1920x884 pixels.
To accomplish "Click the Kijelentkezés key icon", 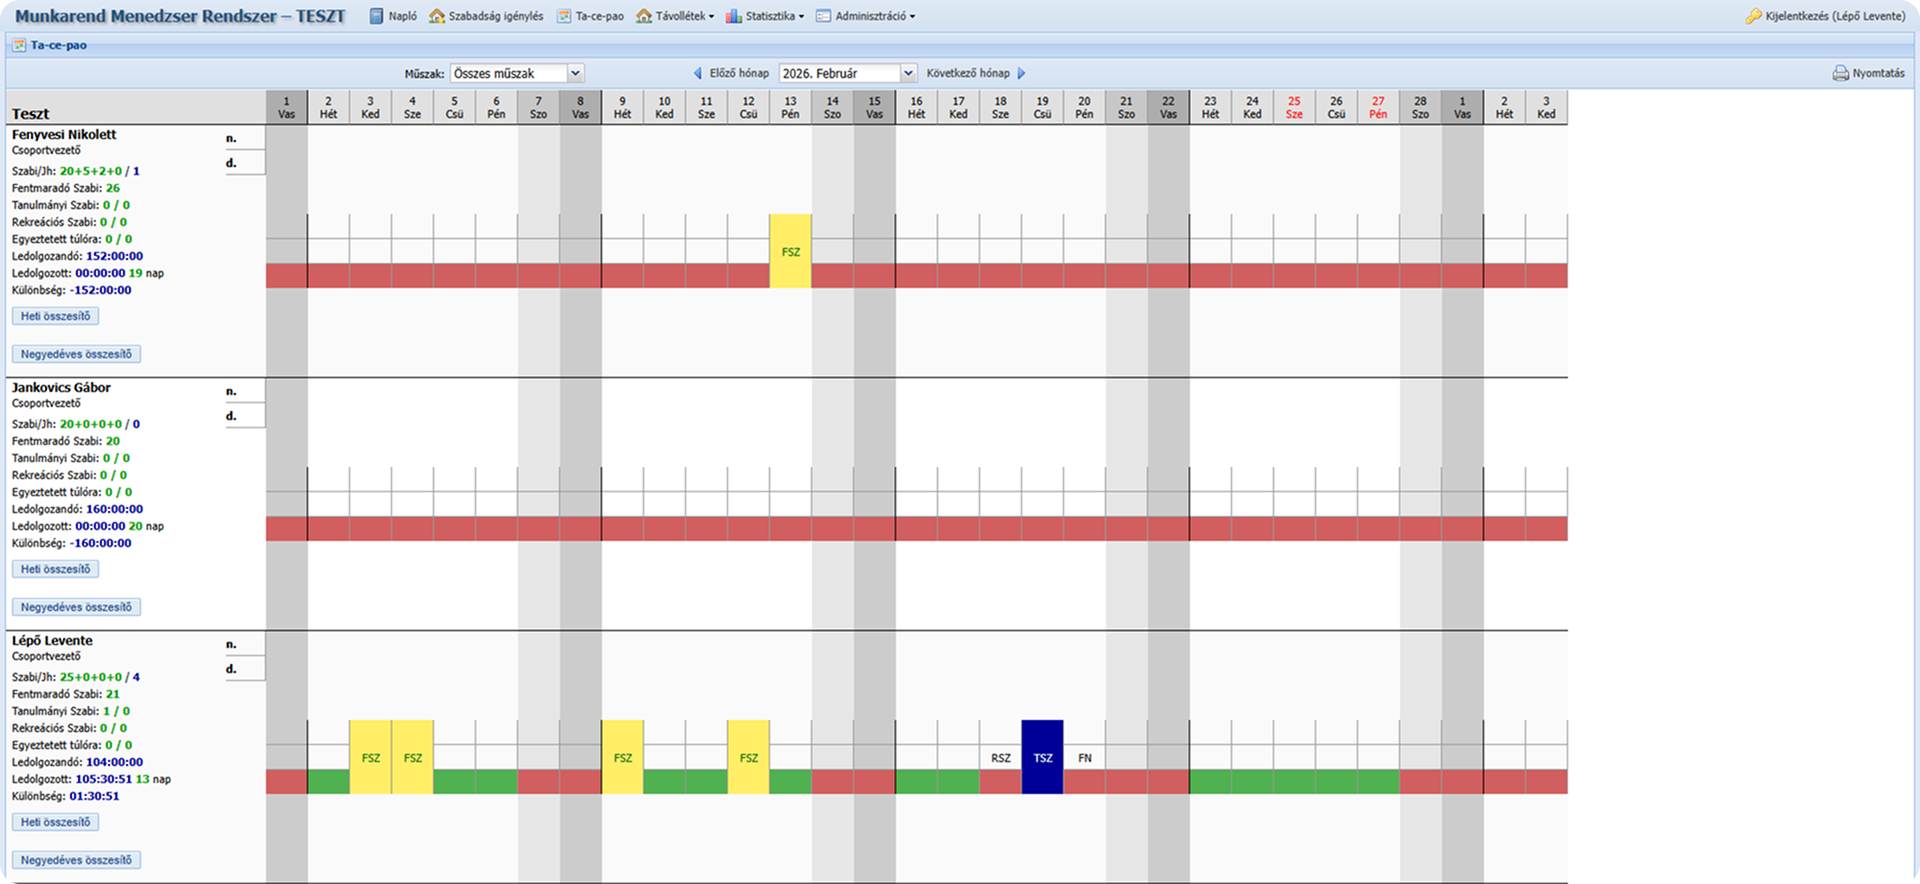I will pyautogui.click(x=1754, y=16).
